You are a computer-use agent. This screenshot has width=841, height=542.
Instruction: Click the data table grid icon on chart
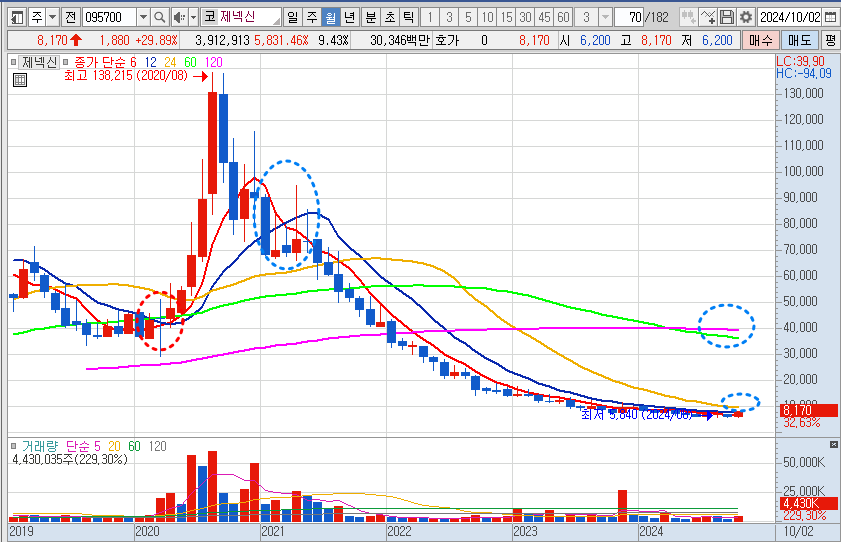pos(20,80)
